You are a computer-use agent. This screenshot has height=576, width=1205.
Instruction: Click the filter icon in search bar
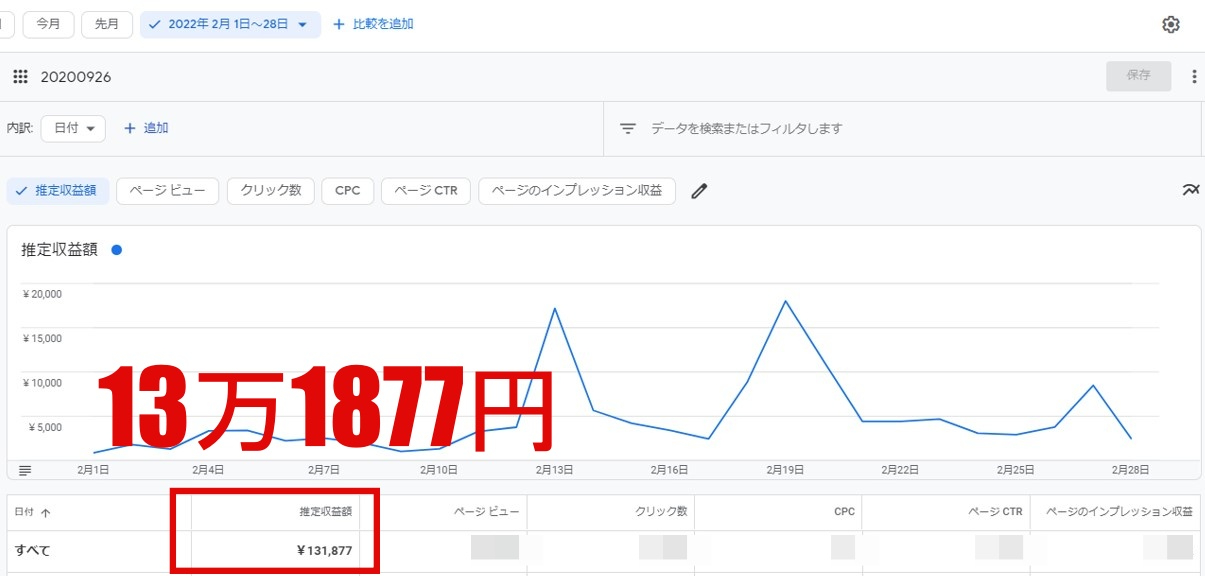pyautogui.click(x=628, y=128)
